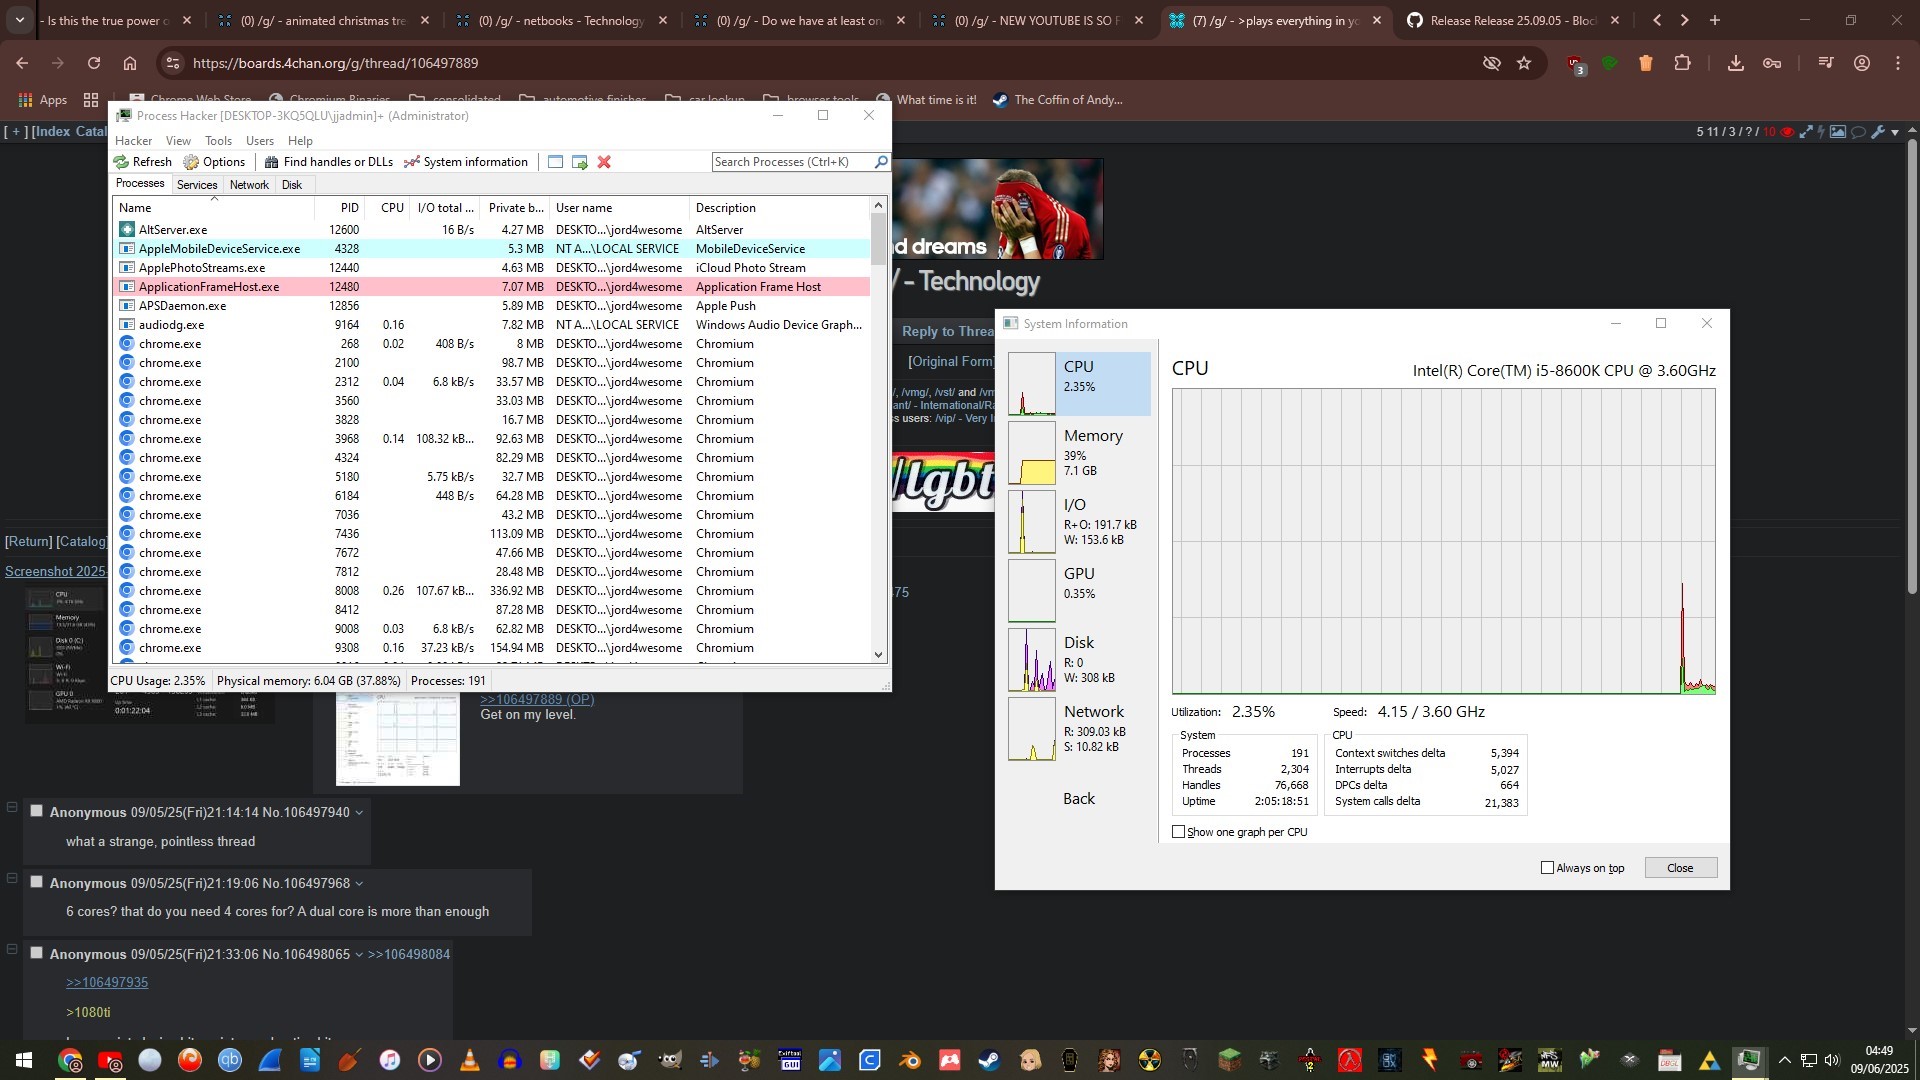
Task: Focus the Search Processes input field
Action: (792, 162)
